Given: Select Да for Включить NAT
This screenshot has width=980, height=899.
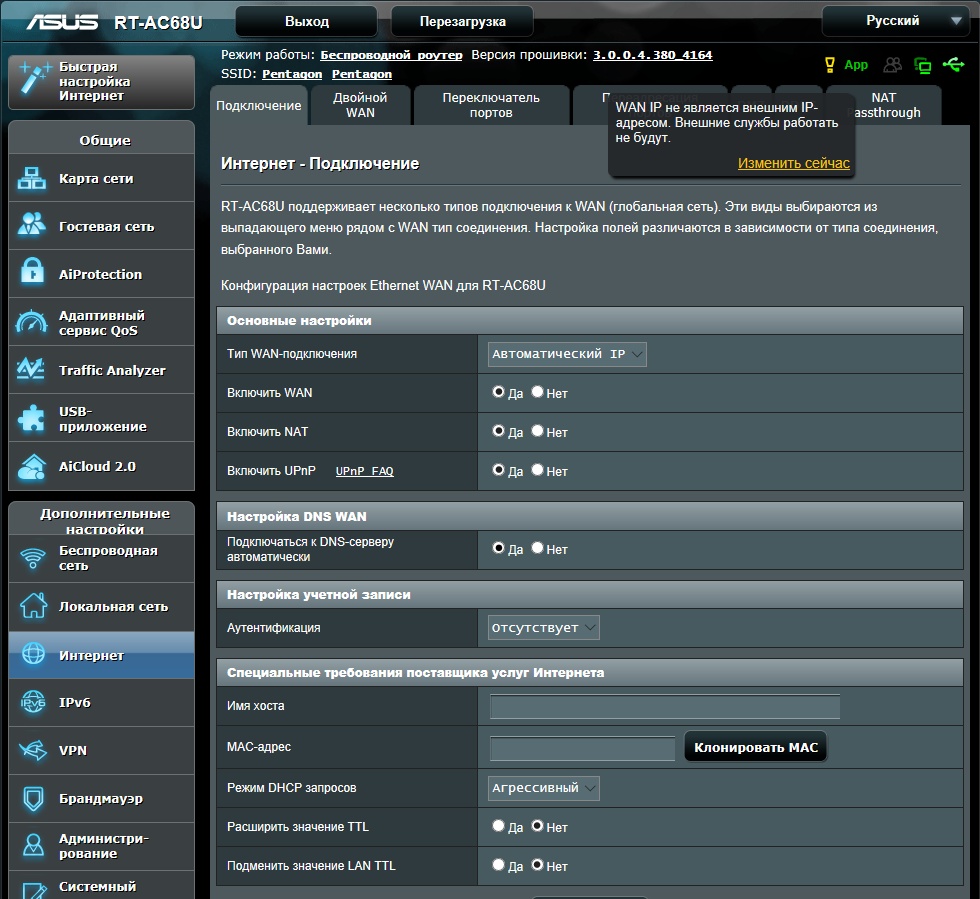Looking at the screenshot, I should click(498, 431).
